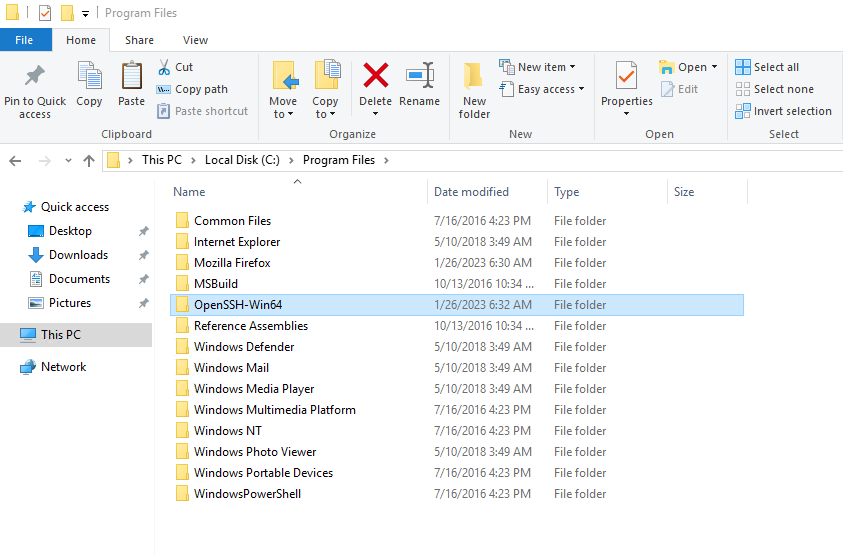843x555 pixels.
Task: Click the Forward navigation arrow
Action: click(45, 161)
